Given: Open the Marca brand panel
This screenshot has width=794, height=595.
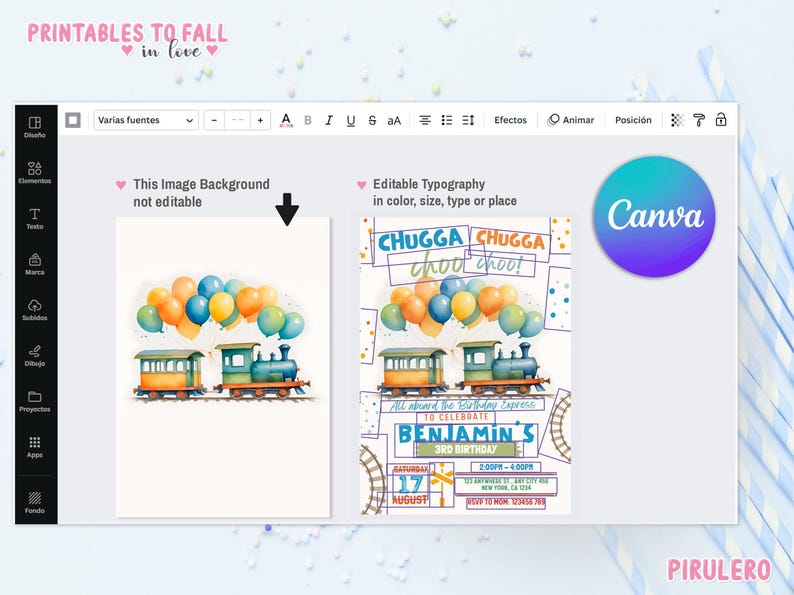Looking at the screenshot, I should pyautogui.click(x=34, y=264).
